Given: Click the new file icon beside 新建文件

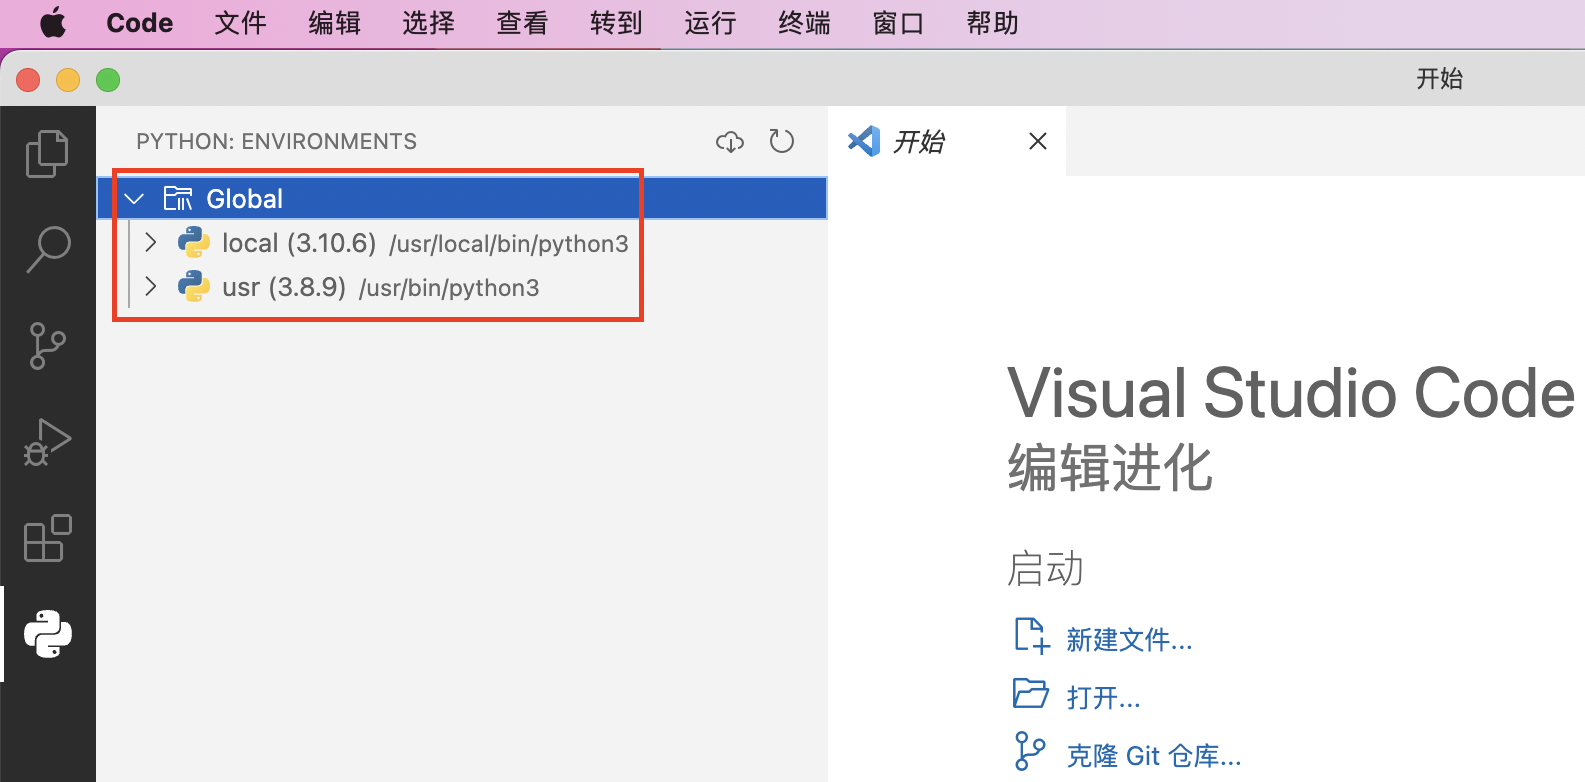Looking at the screenshot, I should tap(1032, 636).
